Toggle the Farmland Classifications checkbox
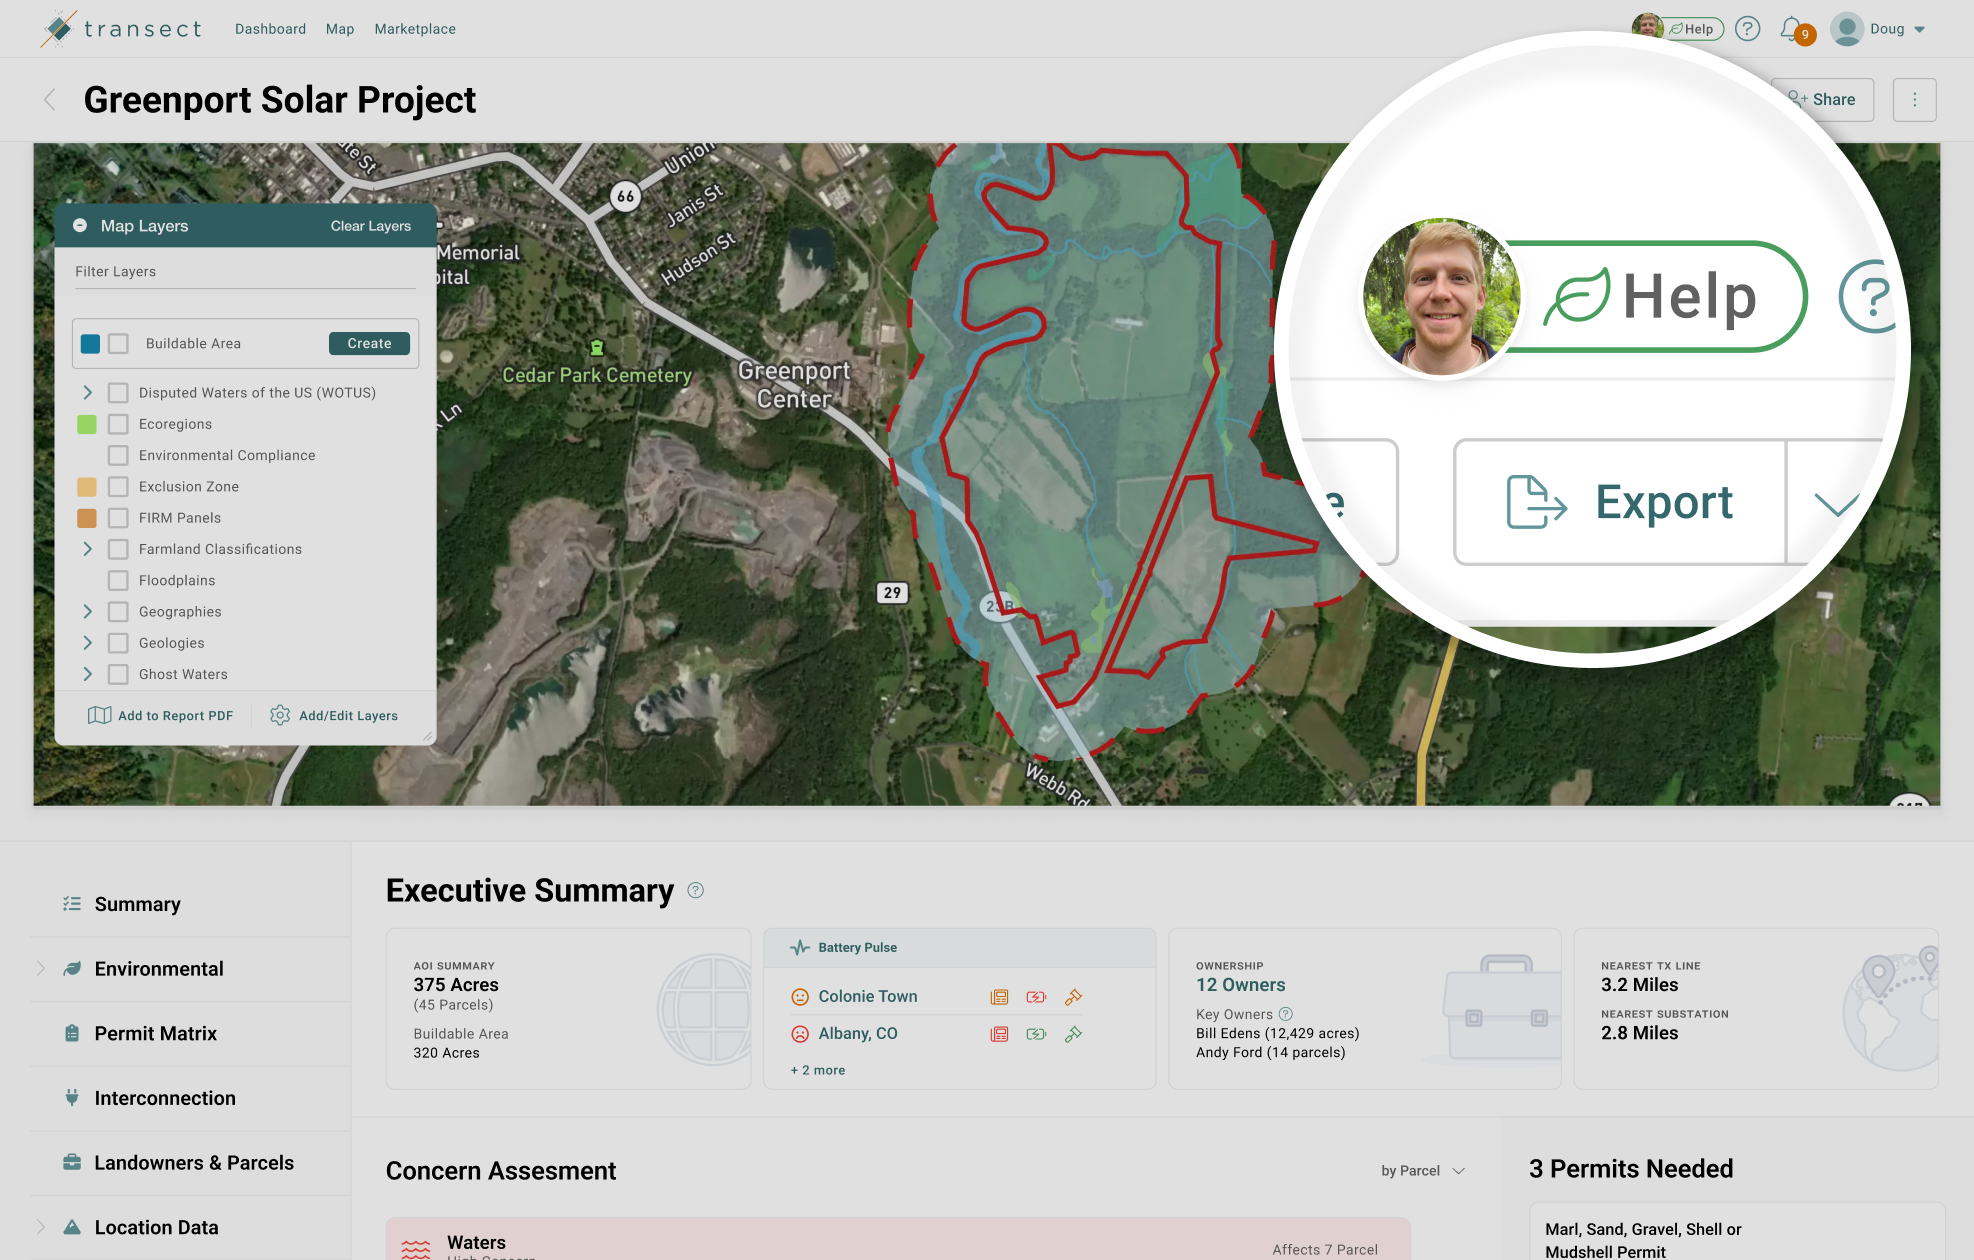 pos(118,549)
